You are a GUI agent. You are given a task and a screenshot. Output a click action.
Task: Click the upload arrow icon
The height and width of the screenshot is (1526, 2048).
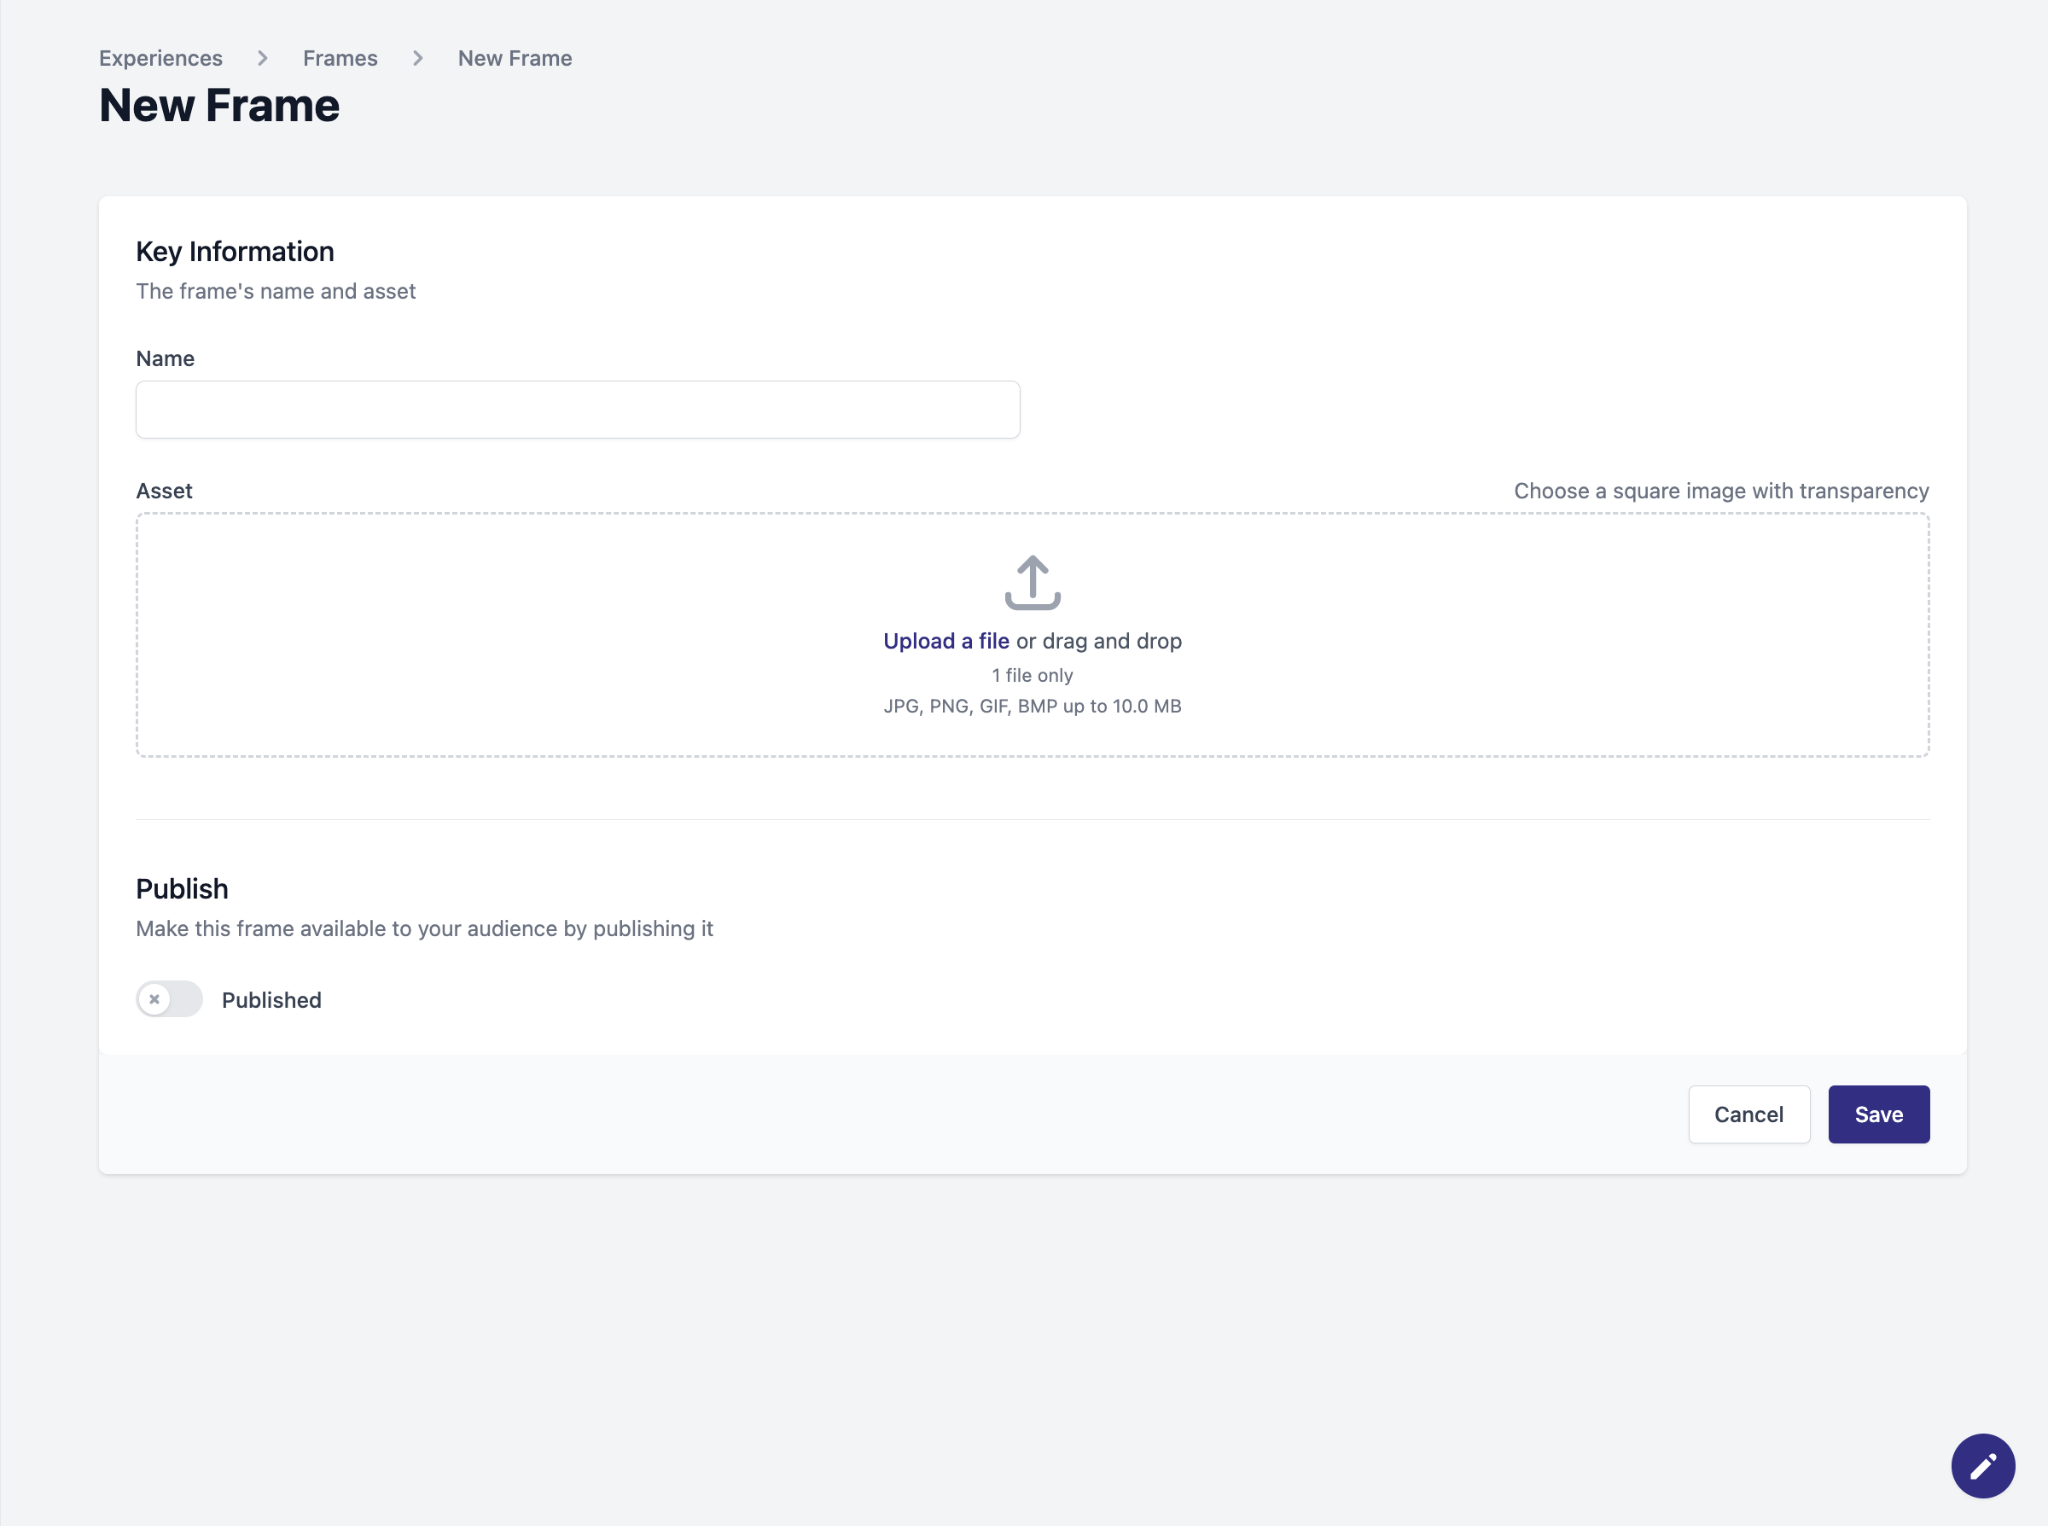tap(1032, 582)
